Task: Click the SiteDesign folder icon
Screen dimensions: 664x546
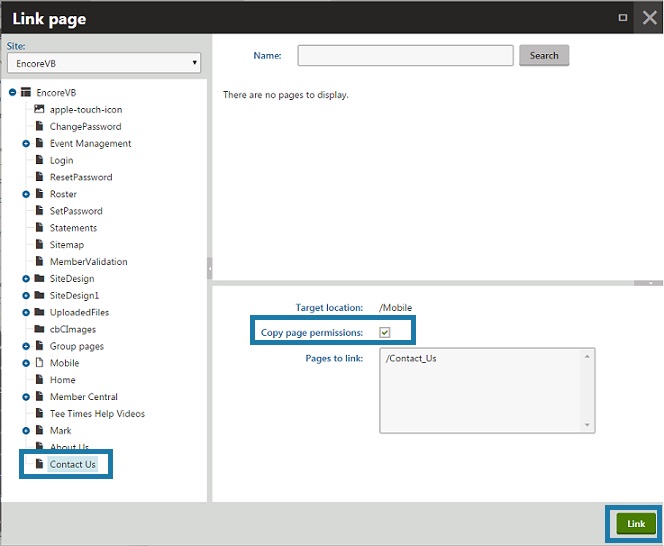Action: pos(40,278)
